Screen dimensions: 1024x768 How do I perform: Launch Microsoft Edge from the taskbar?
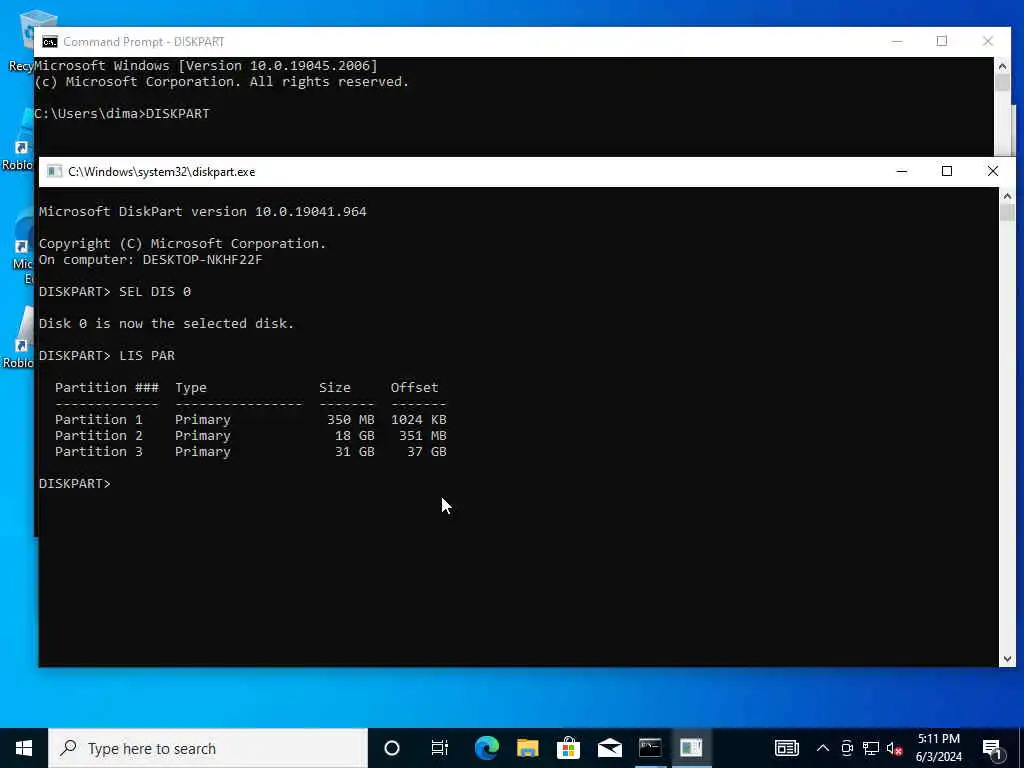pos(487,748)
